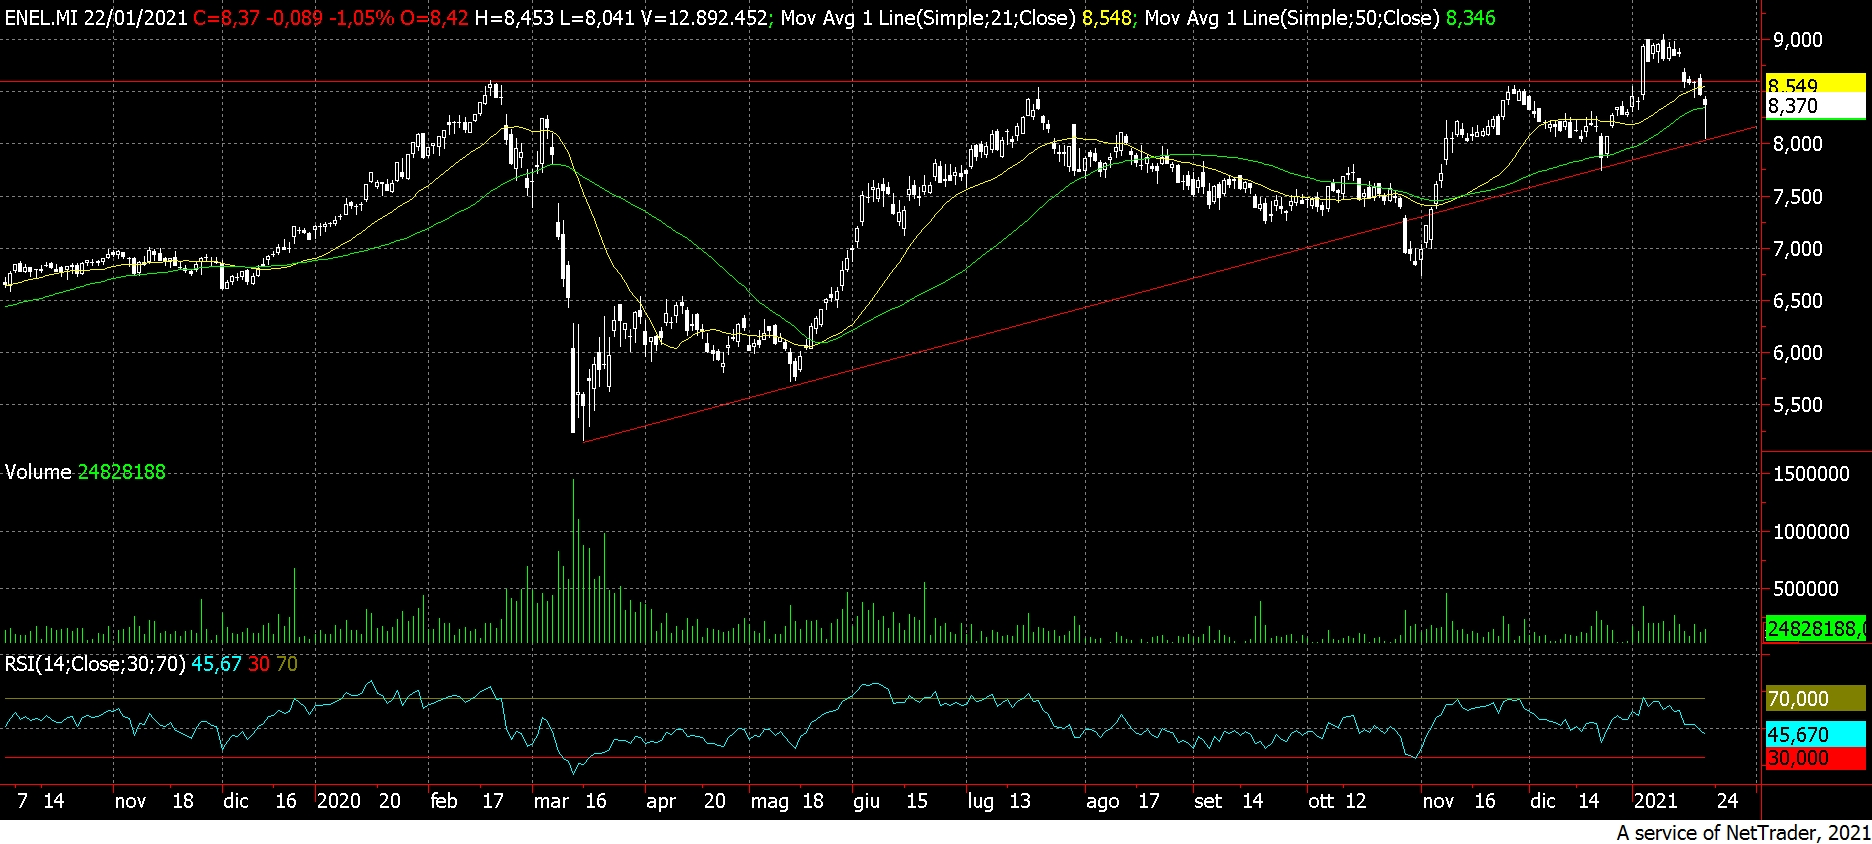The height and width of the screenshot is (844, 1872).
Task: Select the V=12.892.452 volume readout
Action: click(704, 17)
